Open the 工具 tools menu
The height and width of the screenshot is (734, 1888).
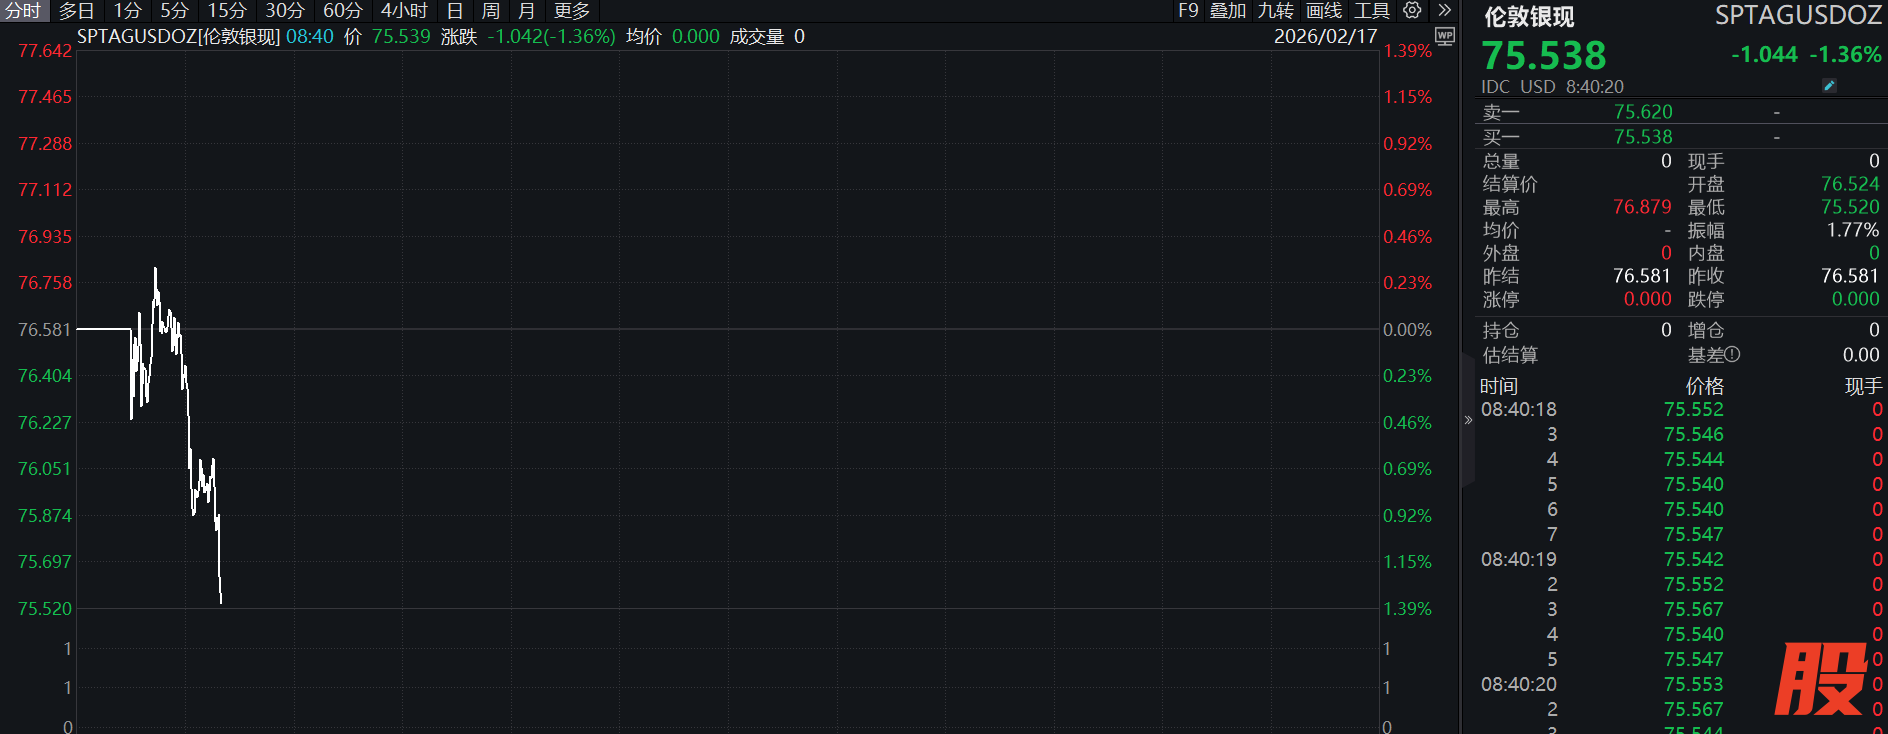click(1371, 11)
